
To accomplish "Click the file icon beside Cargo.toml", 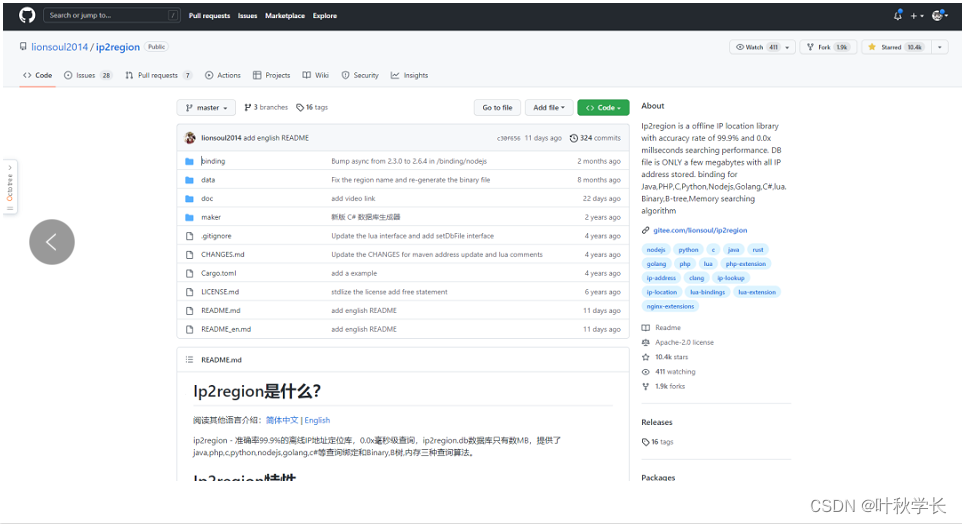I will point(190,273).
